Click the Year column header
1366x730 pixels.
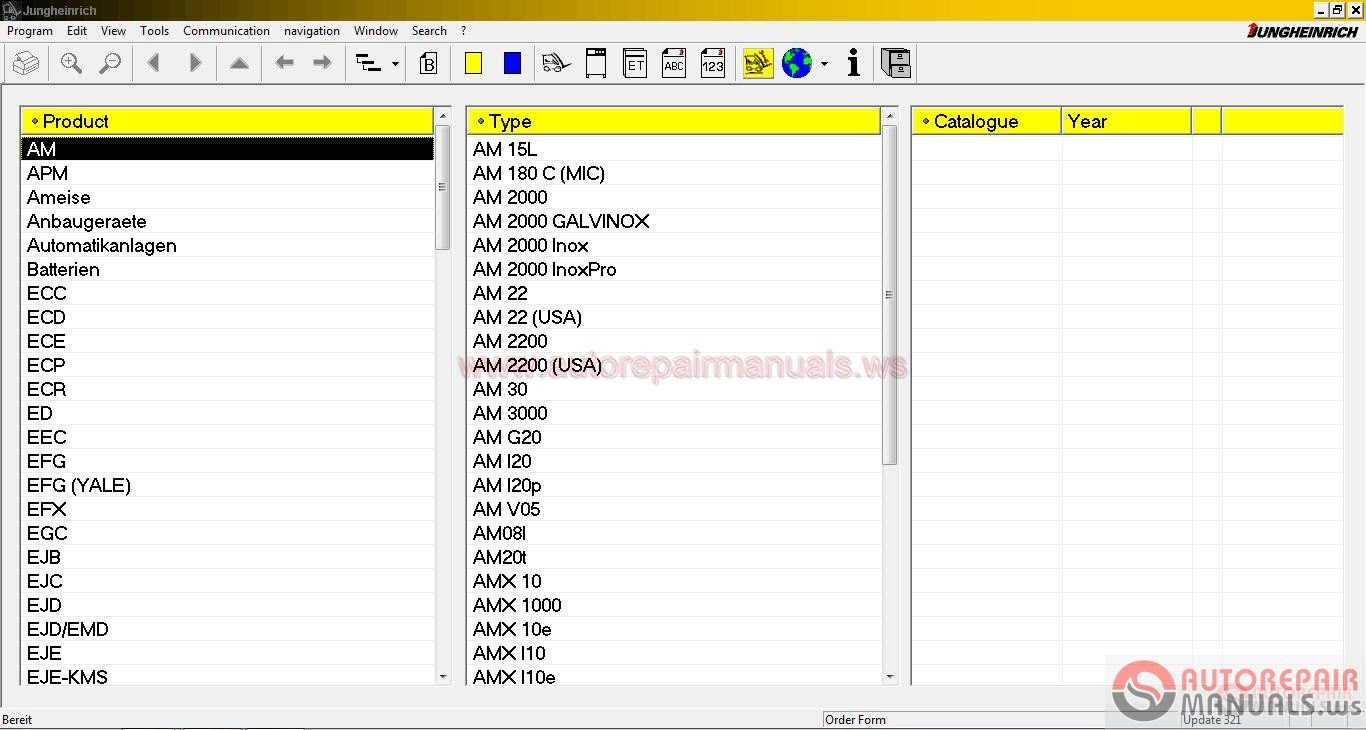click(1127, 121)
